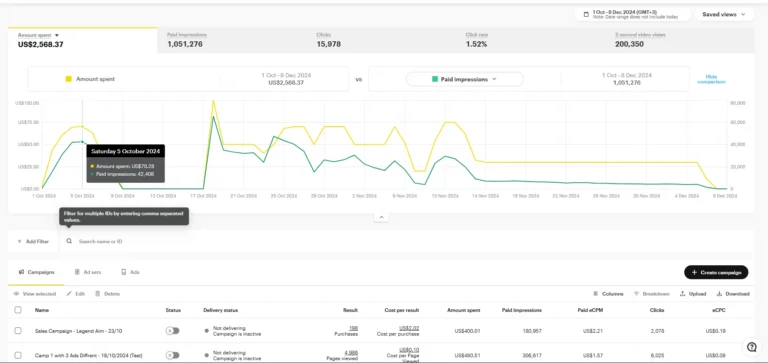768x363 pixels.
Task: Click the US$2.21 paid eCPM cell
Action: point(593,331)
